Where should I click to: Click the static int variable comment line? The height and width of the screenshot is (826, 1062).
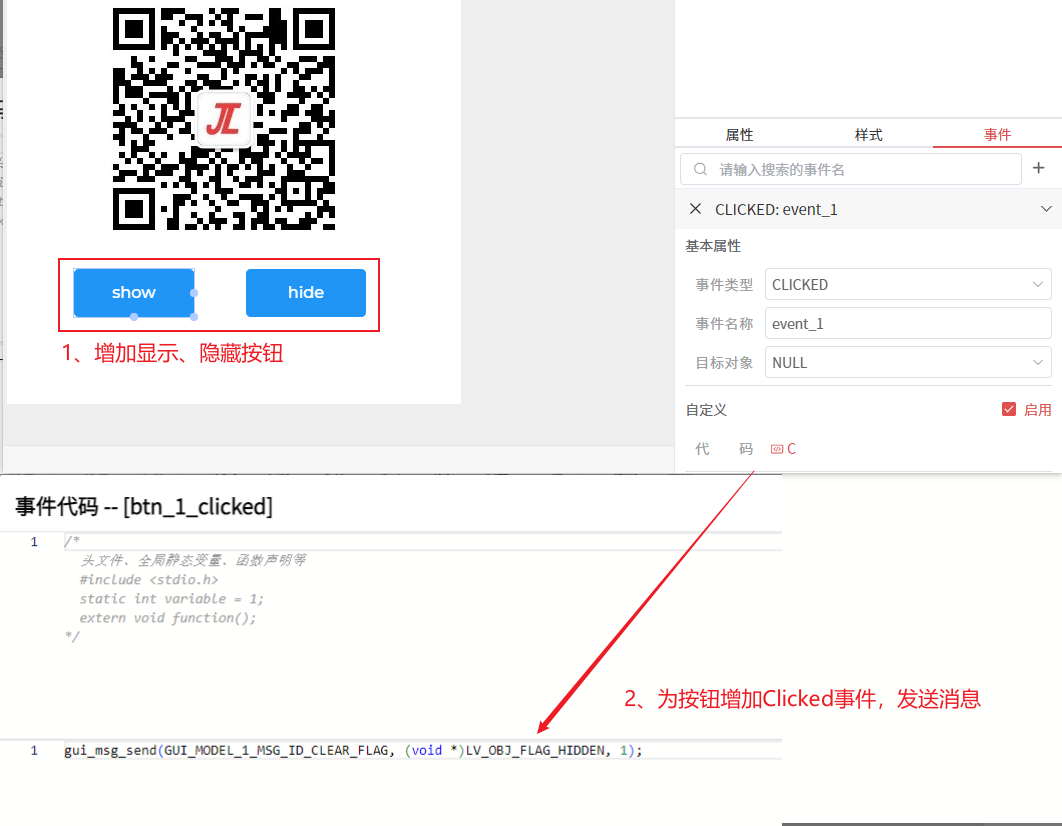(171, 599)
